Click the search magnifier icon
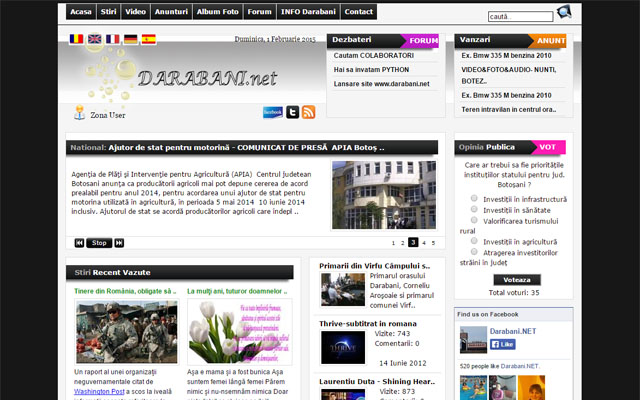The width and height of the screenshot is (640, 400). point(564,11)
